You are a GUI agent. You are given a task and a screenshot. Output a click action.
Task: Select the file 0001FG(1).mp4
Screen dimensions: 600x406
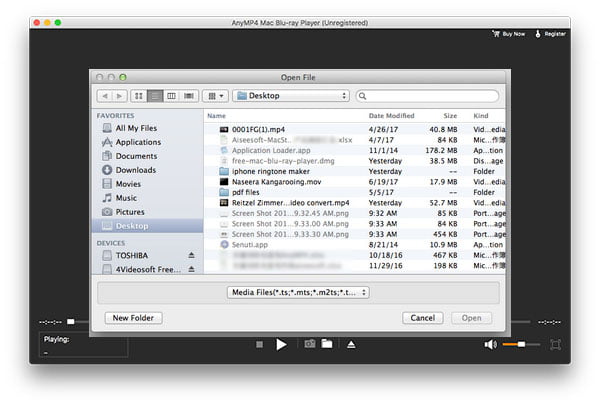[x=355, y=129]
